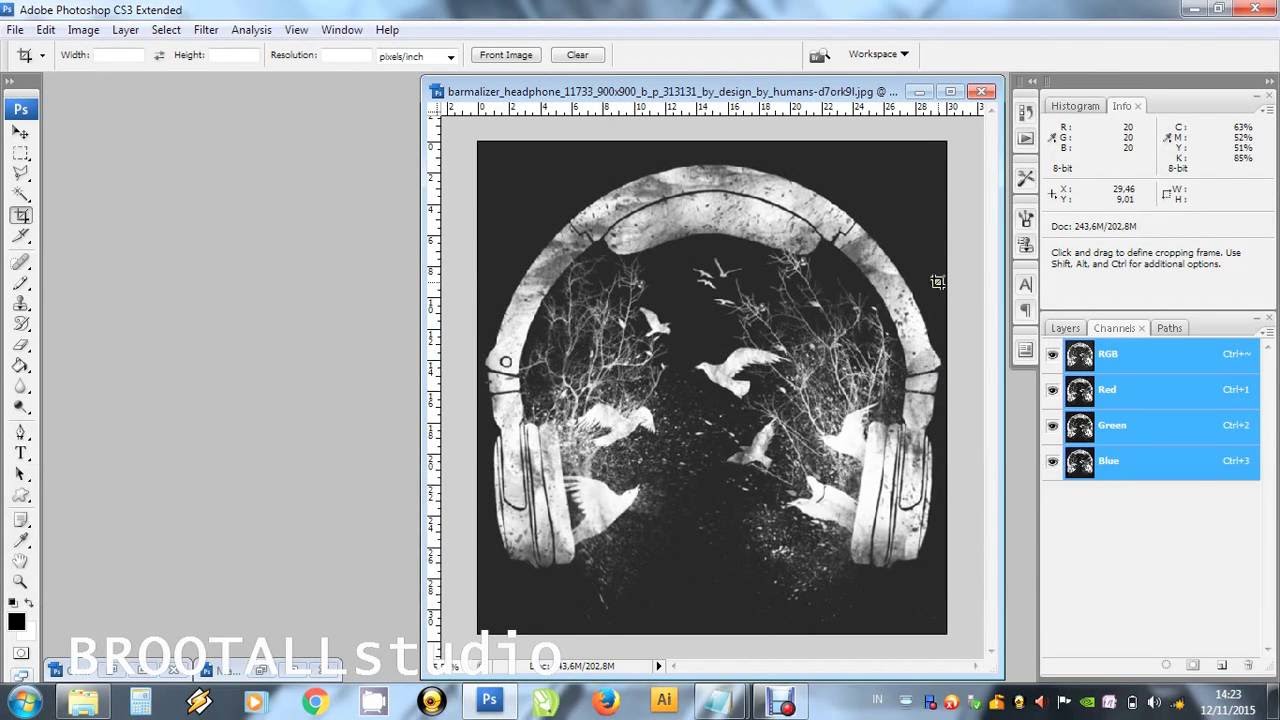The height and width of the screenshot is (720, 1280).
Task: Select the Eyedropper tool
Action: [x=21, y=540]
